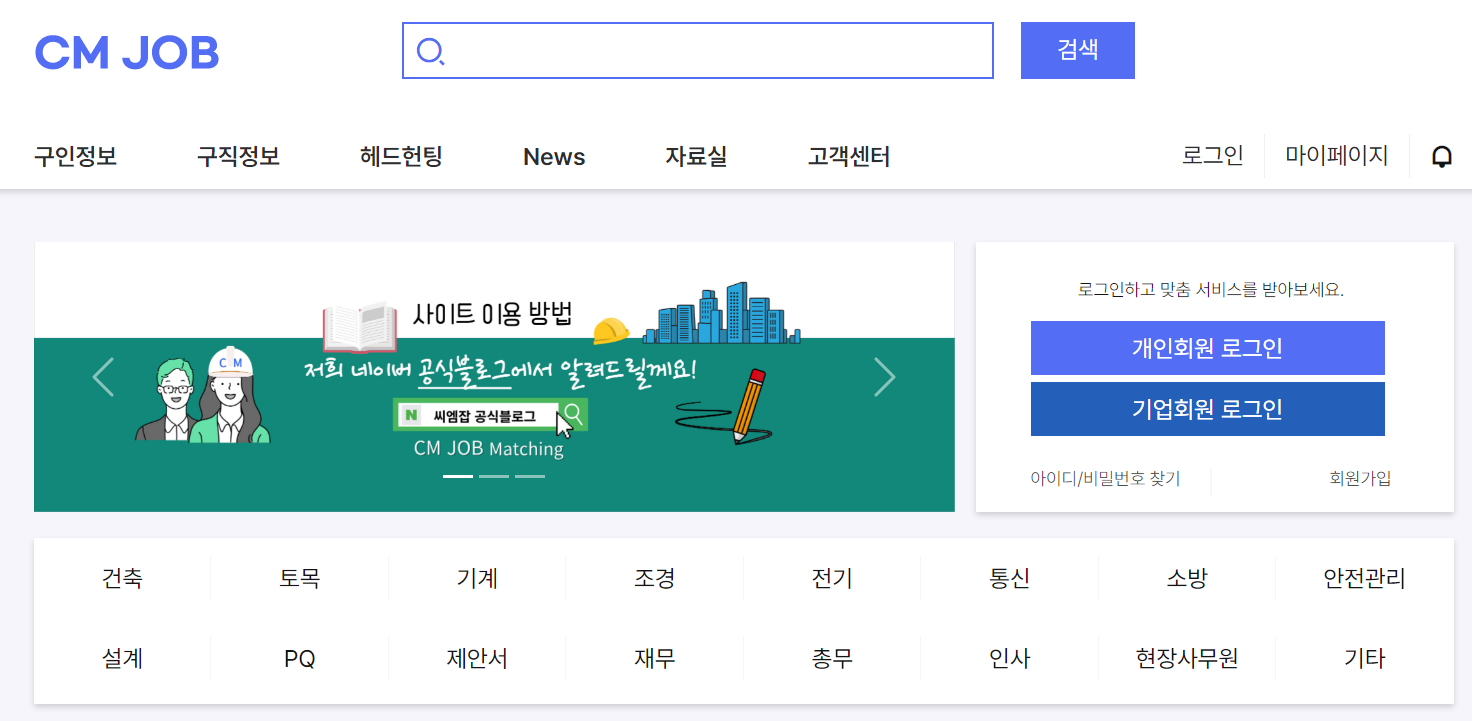Open the 구직정보 menu
This screenshot has height=721, width=1472.
(237, 156)
